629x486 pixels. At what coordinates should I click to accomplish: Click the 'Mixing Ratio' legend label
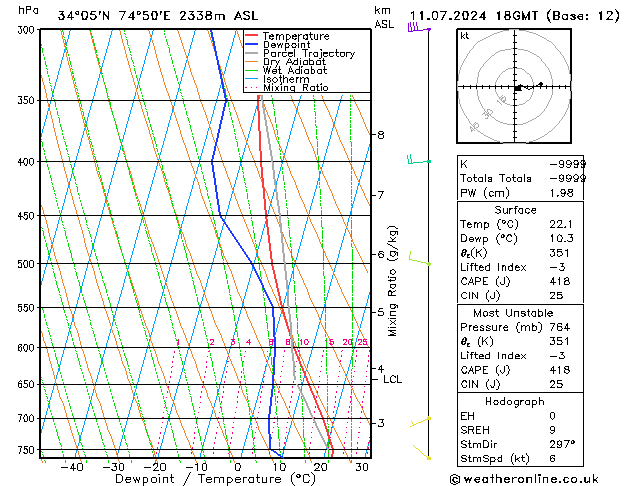(x=296, y=87)
